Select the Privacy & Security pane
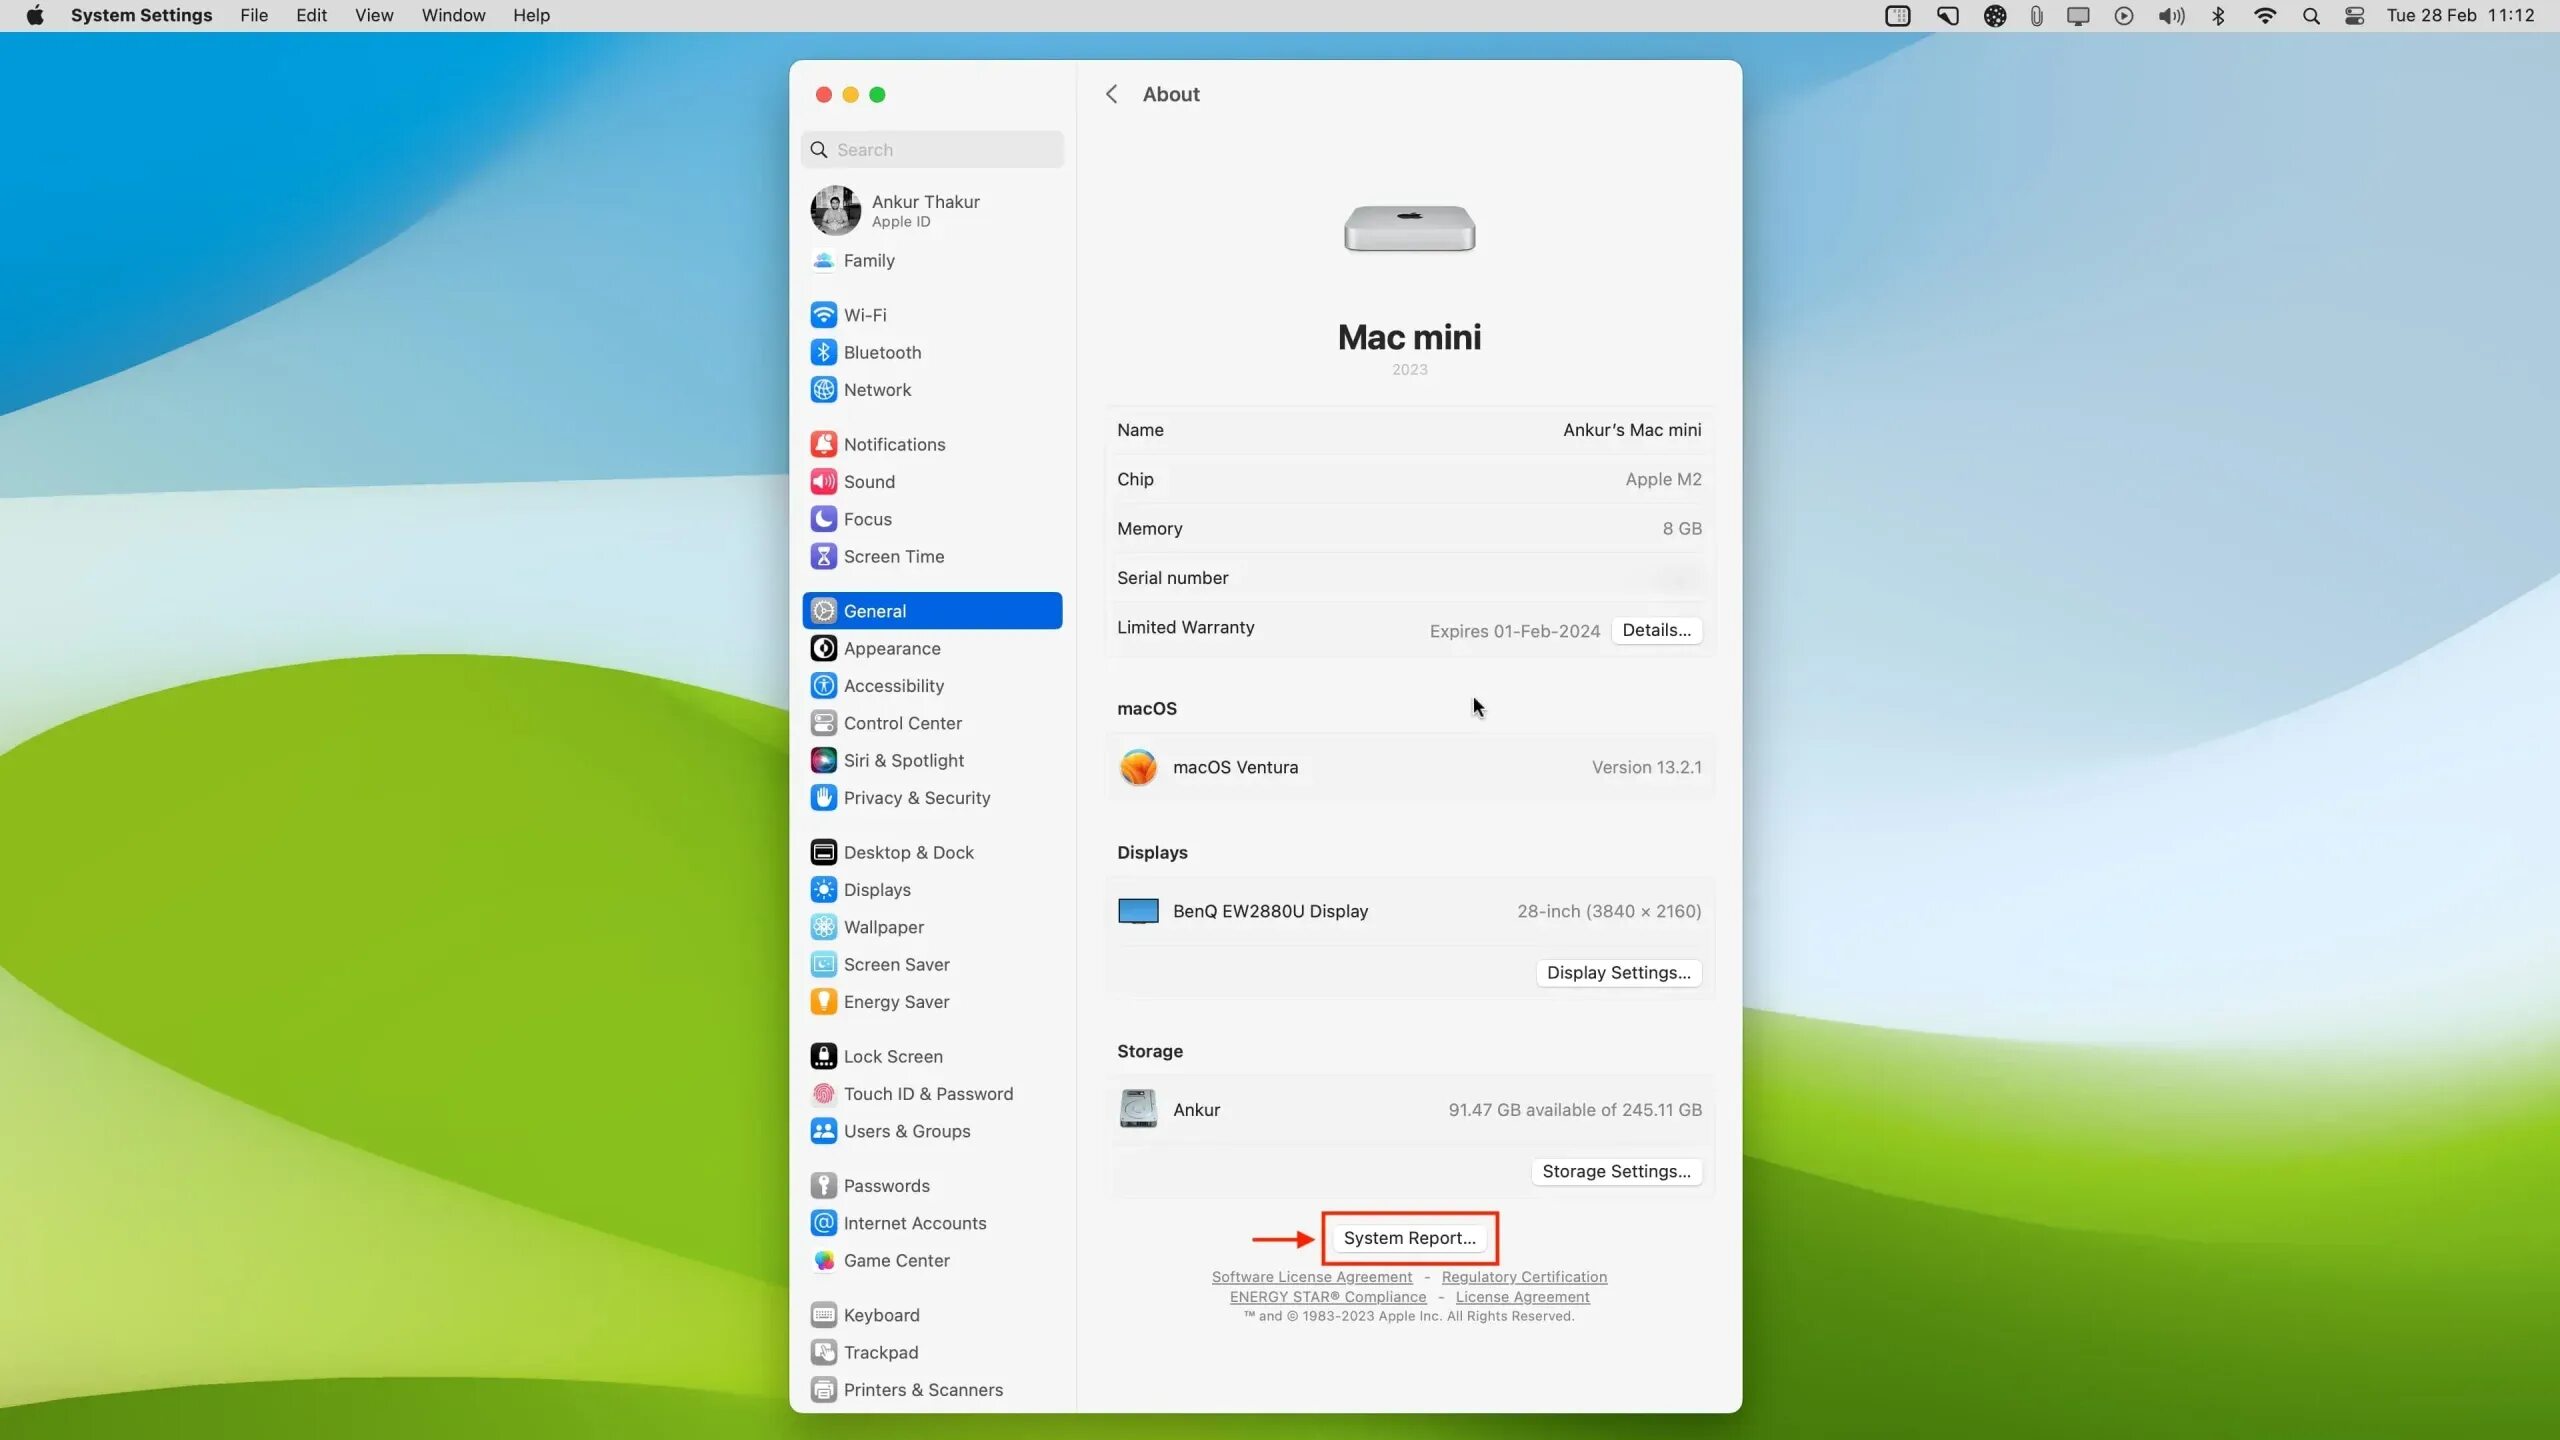The height and width of the screenshot is (1440, 2560). pyautogui.click(x=916, y=798)
